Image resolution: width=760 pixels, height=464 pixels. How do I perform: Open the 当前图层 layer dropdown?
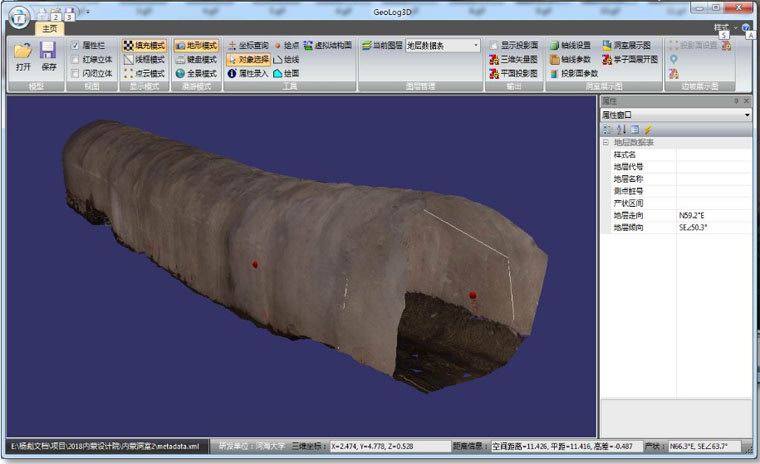pos(443,46)
